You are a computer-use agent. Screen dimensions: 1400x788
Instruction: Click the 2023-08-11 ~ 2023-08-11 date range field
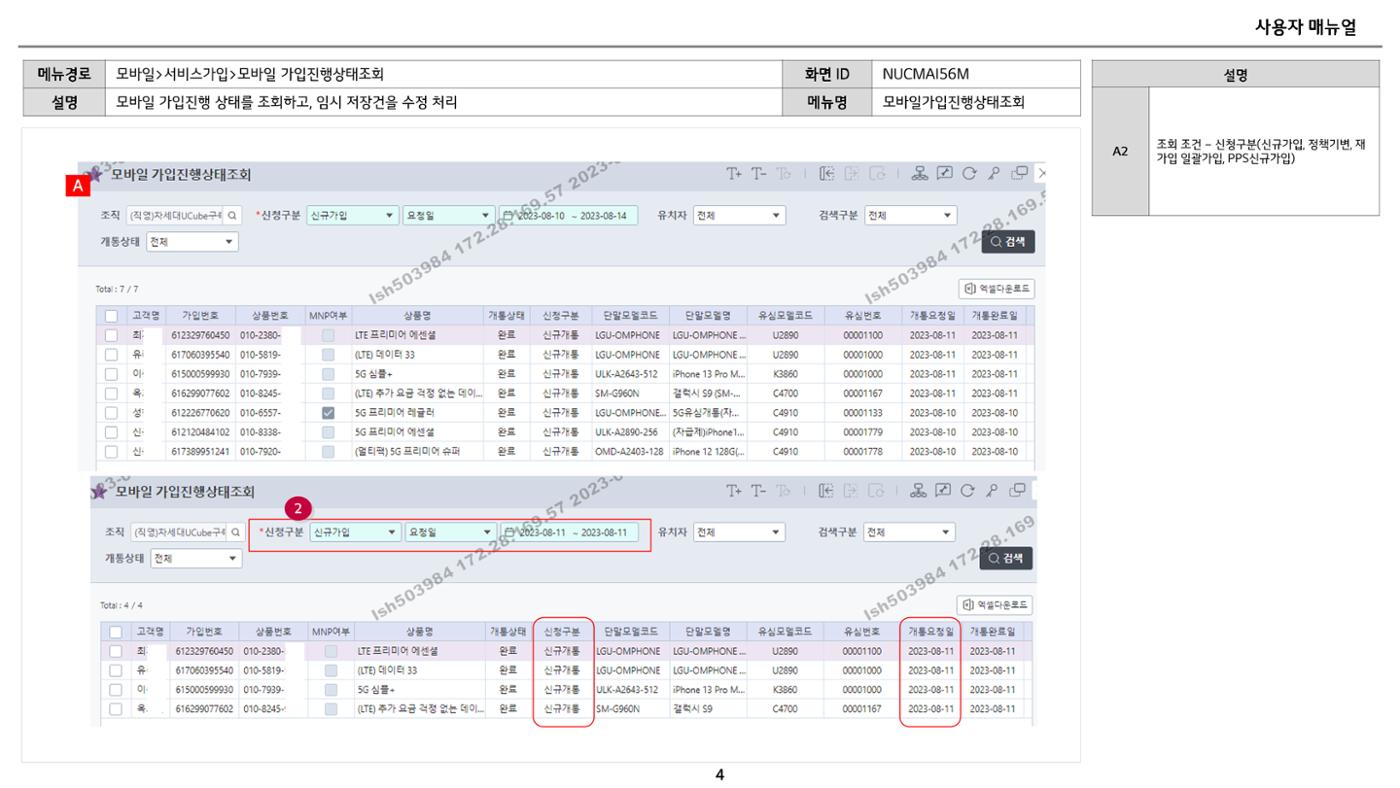point(568,532)
